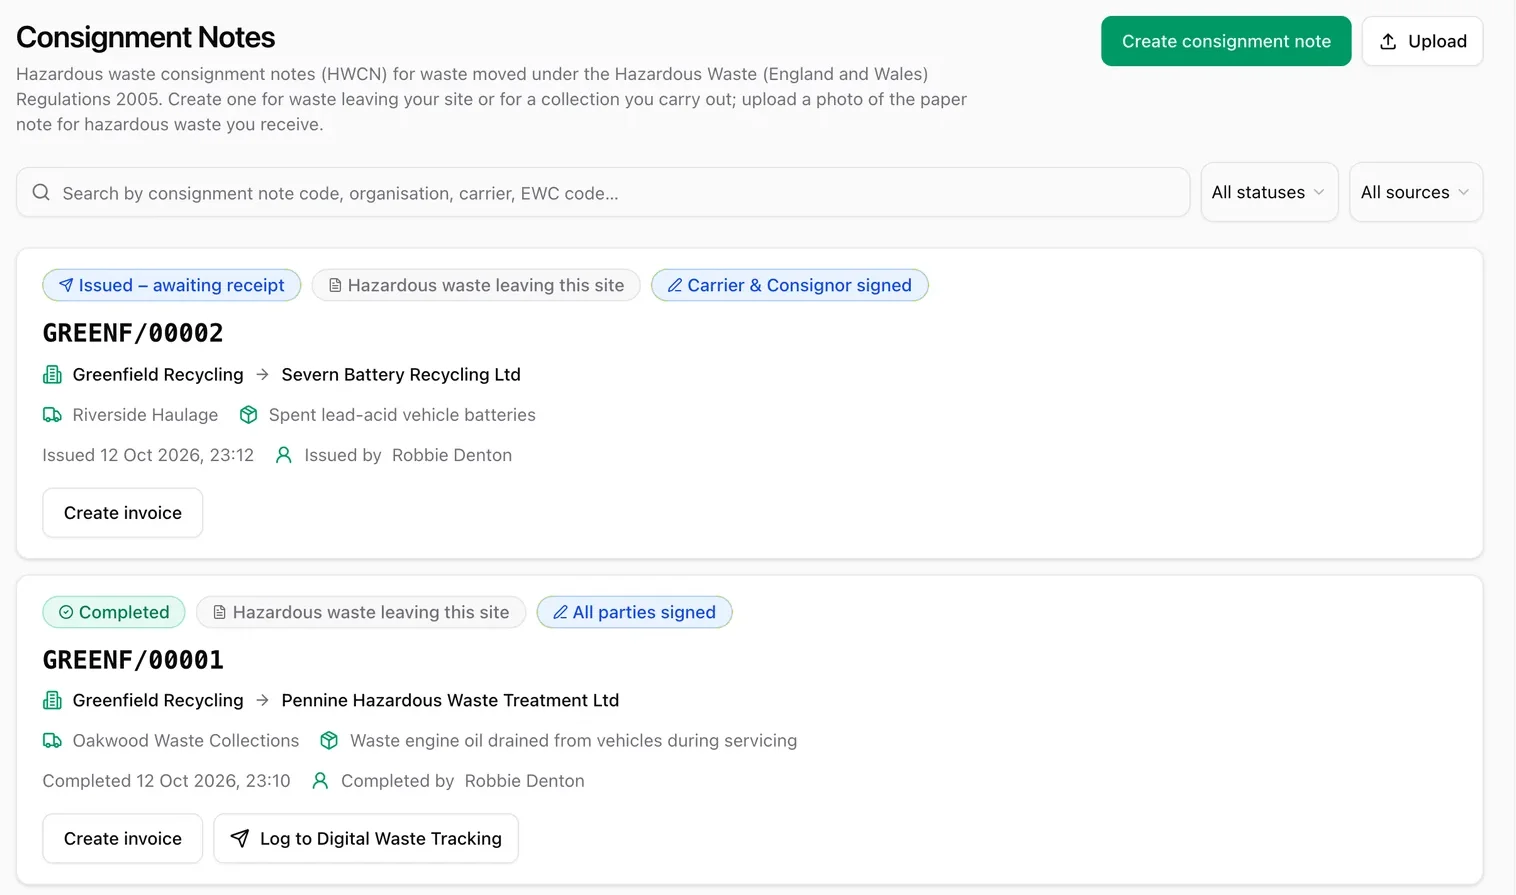This screenshot has width=1516, height=895.
Task: Click Severn Battery Recycling Ltd consignee name
Action: (401, 374)
